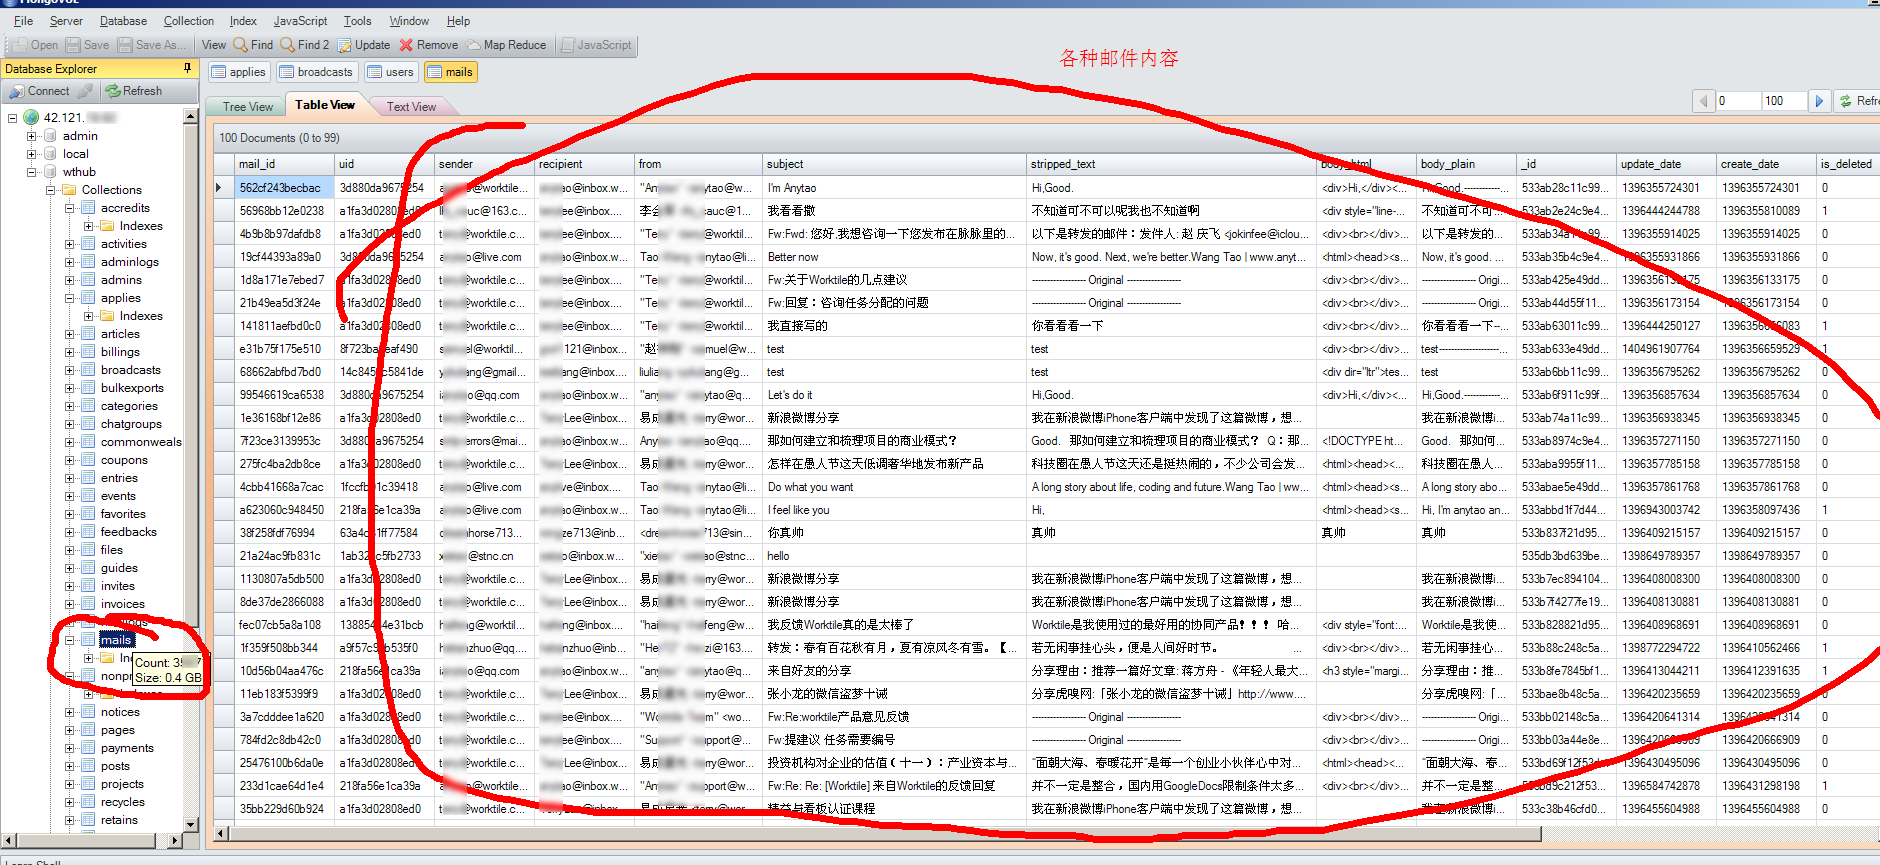Screen dimensions: 1880x865
Task: Sort by stripped_text column header
Action: pyautogui.click(x=1172, y=164)
